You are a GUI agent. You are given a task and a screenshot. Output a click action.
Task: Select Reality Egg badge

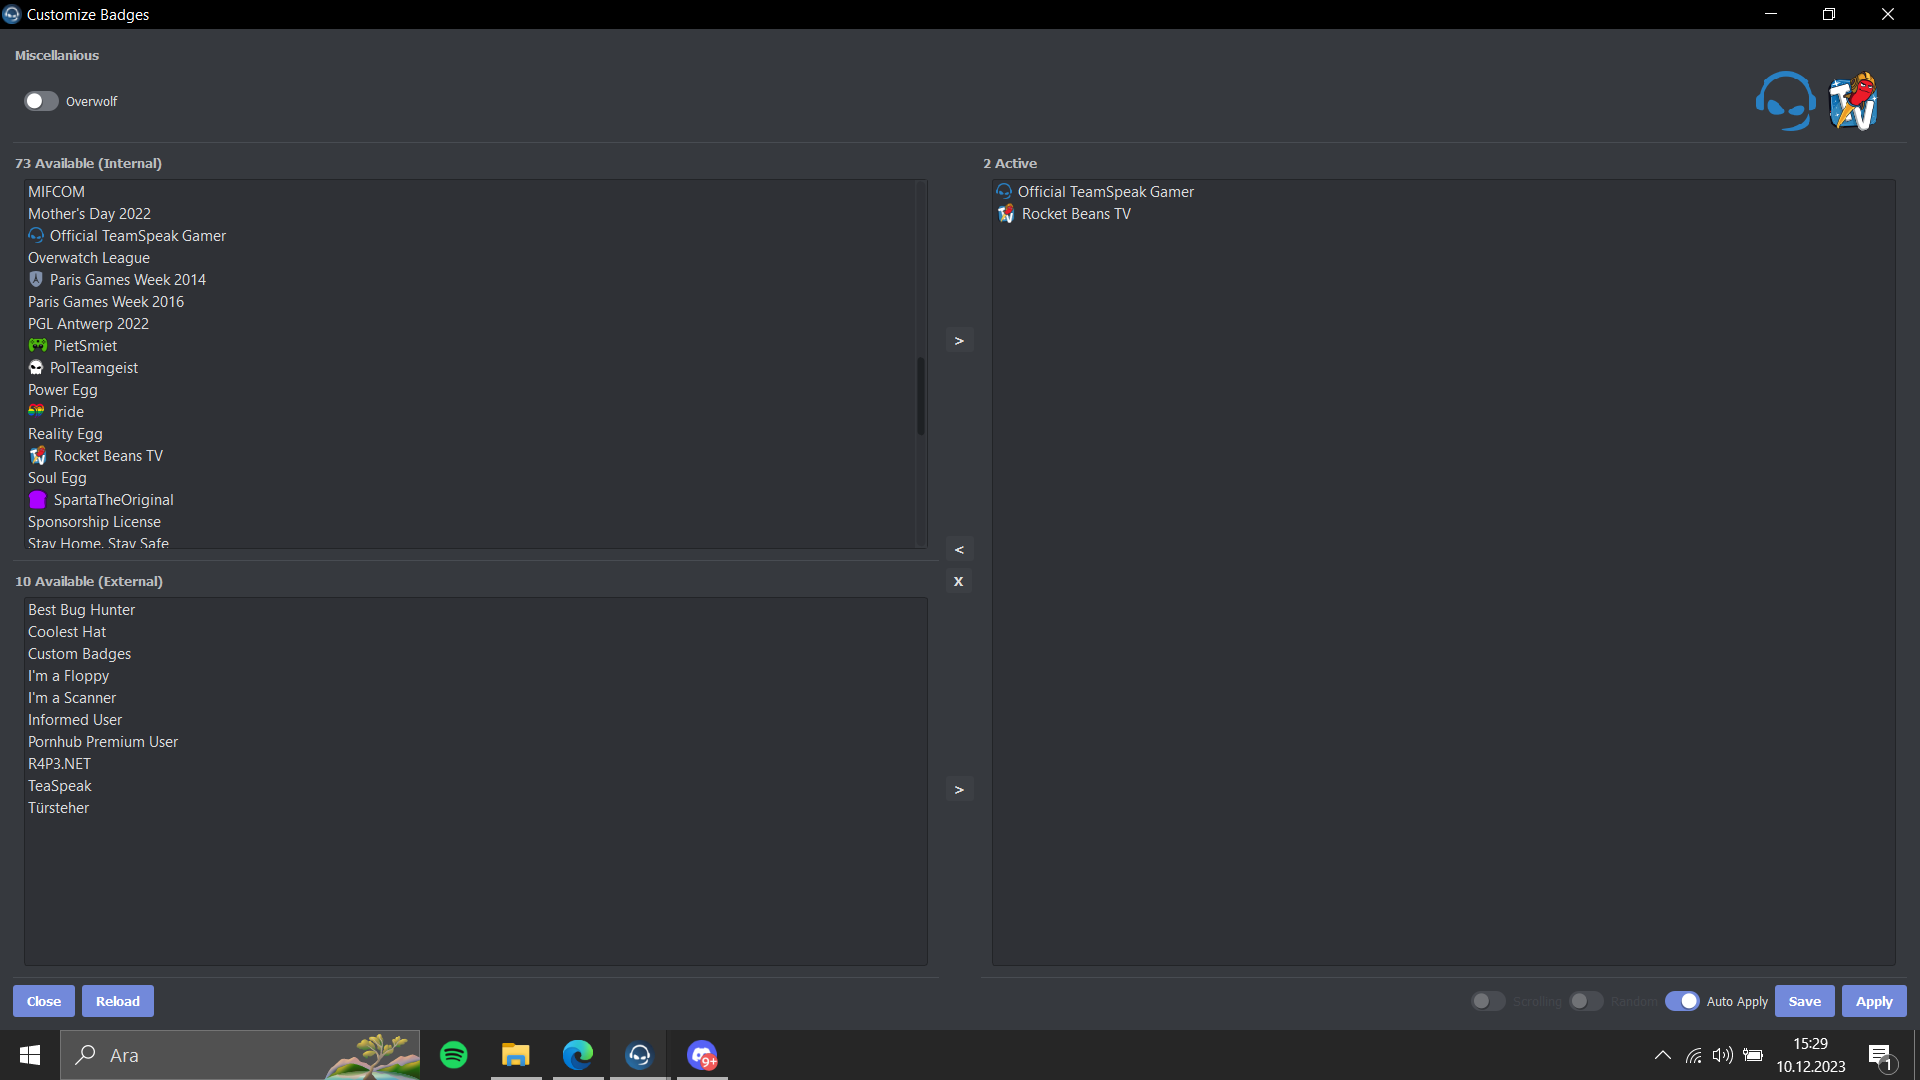pos(65,433)
